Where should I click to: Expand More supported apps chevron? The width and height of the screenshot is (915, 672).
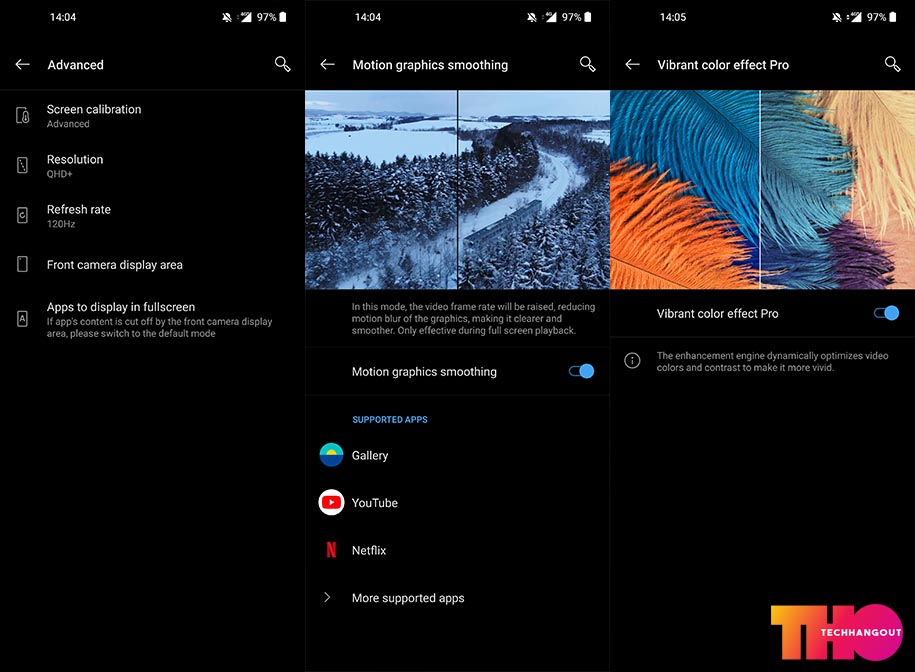[327, 597]
